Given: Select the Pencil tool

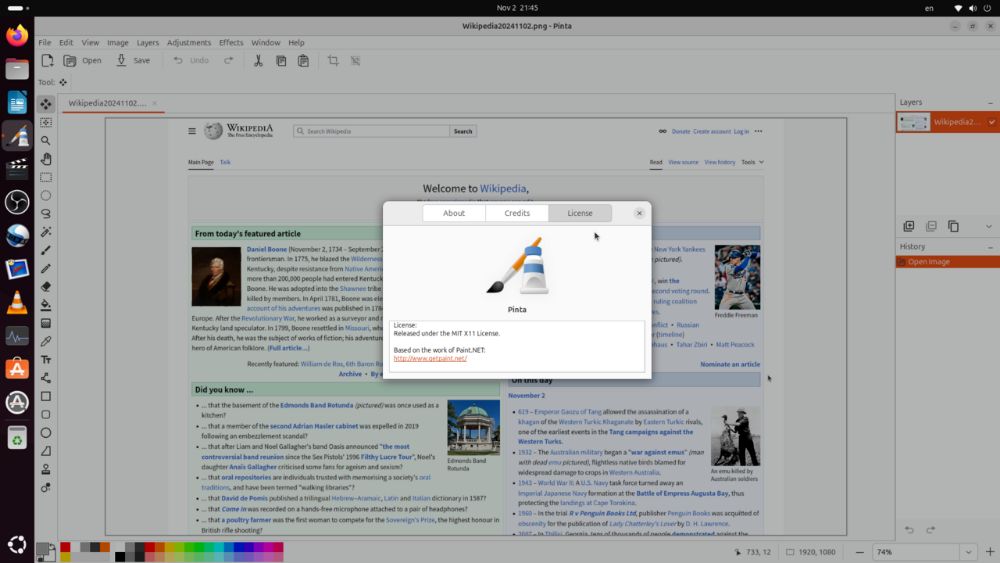Looking at the screenshot, I should (46, 268).
